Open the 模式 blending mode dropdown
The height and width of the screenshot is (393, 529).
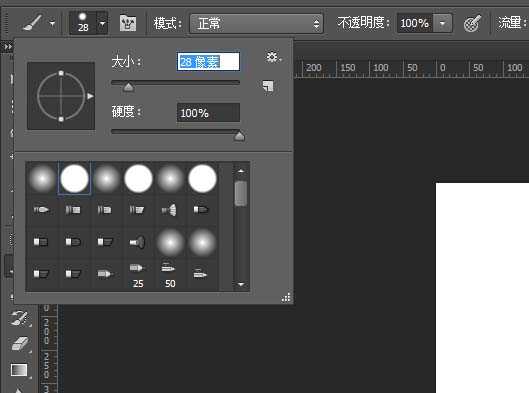pyautogui.click(x=257, y=24)
